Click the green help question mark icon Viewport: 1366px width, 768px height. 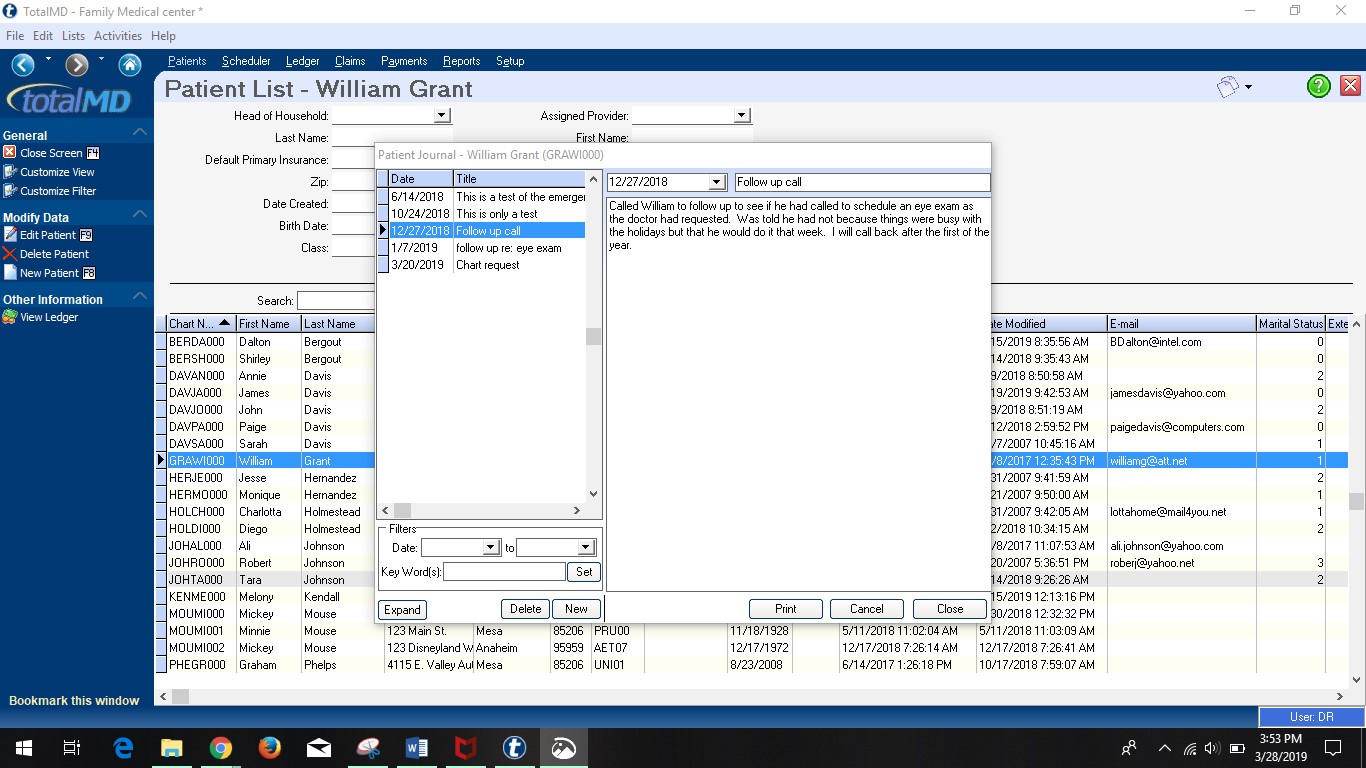coord(1319,86)
